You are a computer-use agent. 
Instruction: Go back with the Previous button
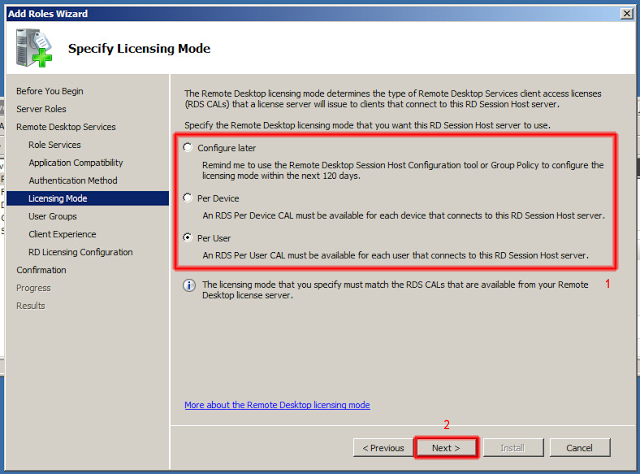(x=383, y=448)
